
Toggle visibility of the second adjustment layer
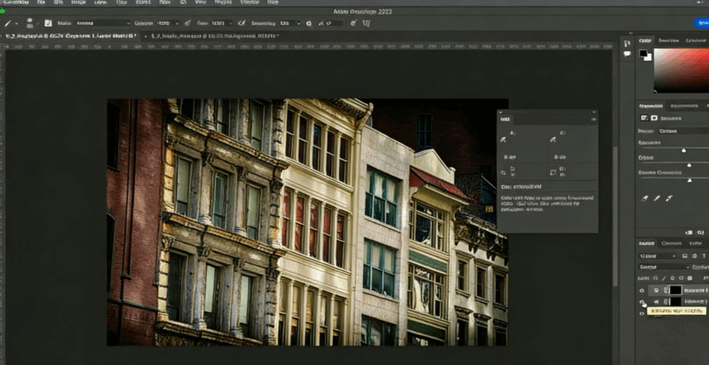point(642,302)
